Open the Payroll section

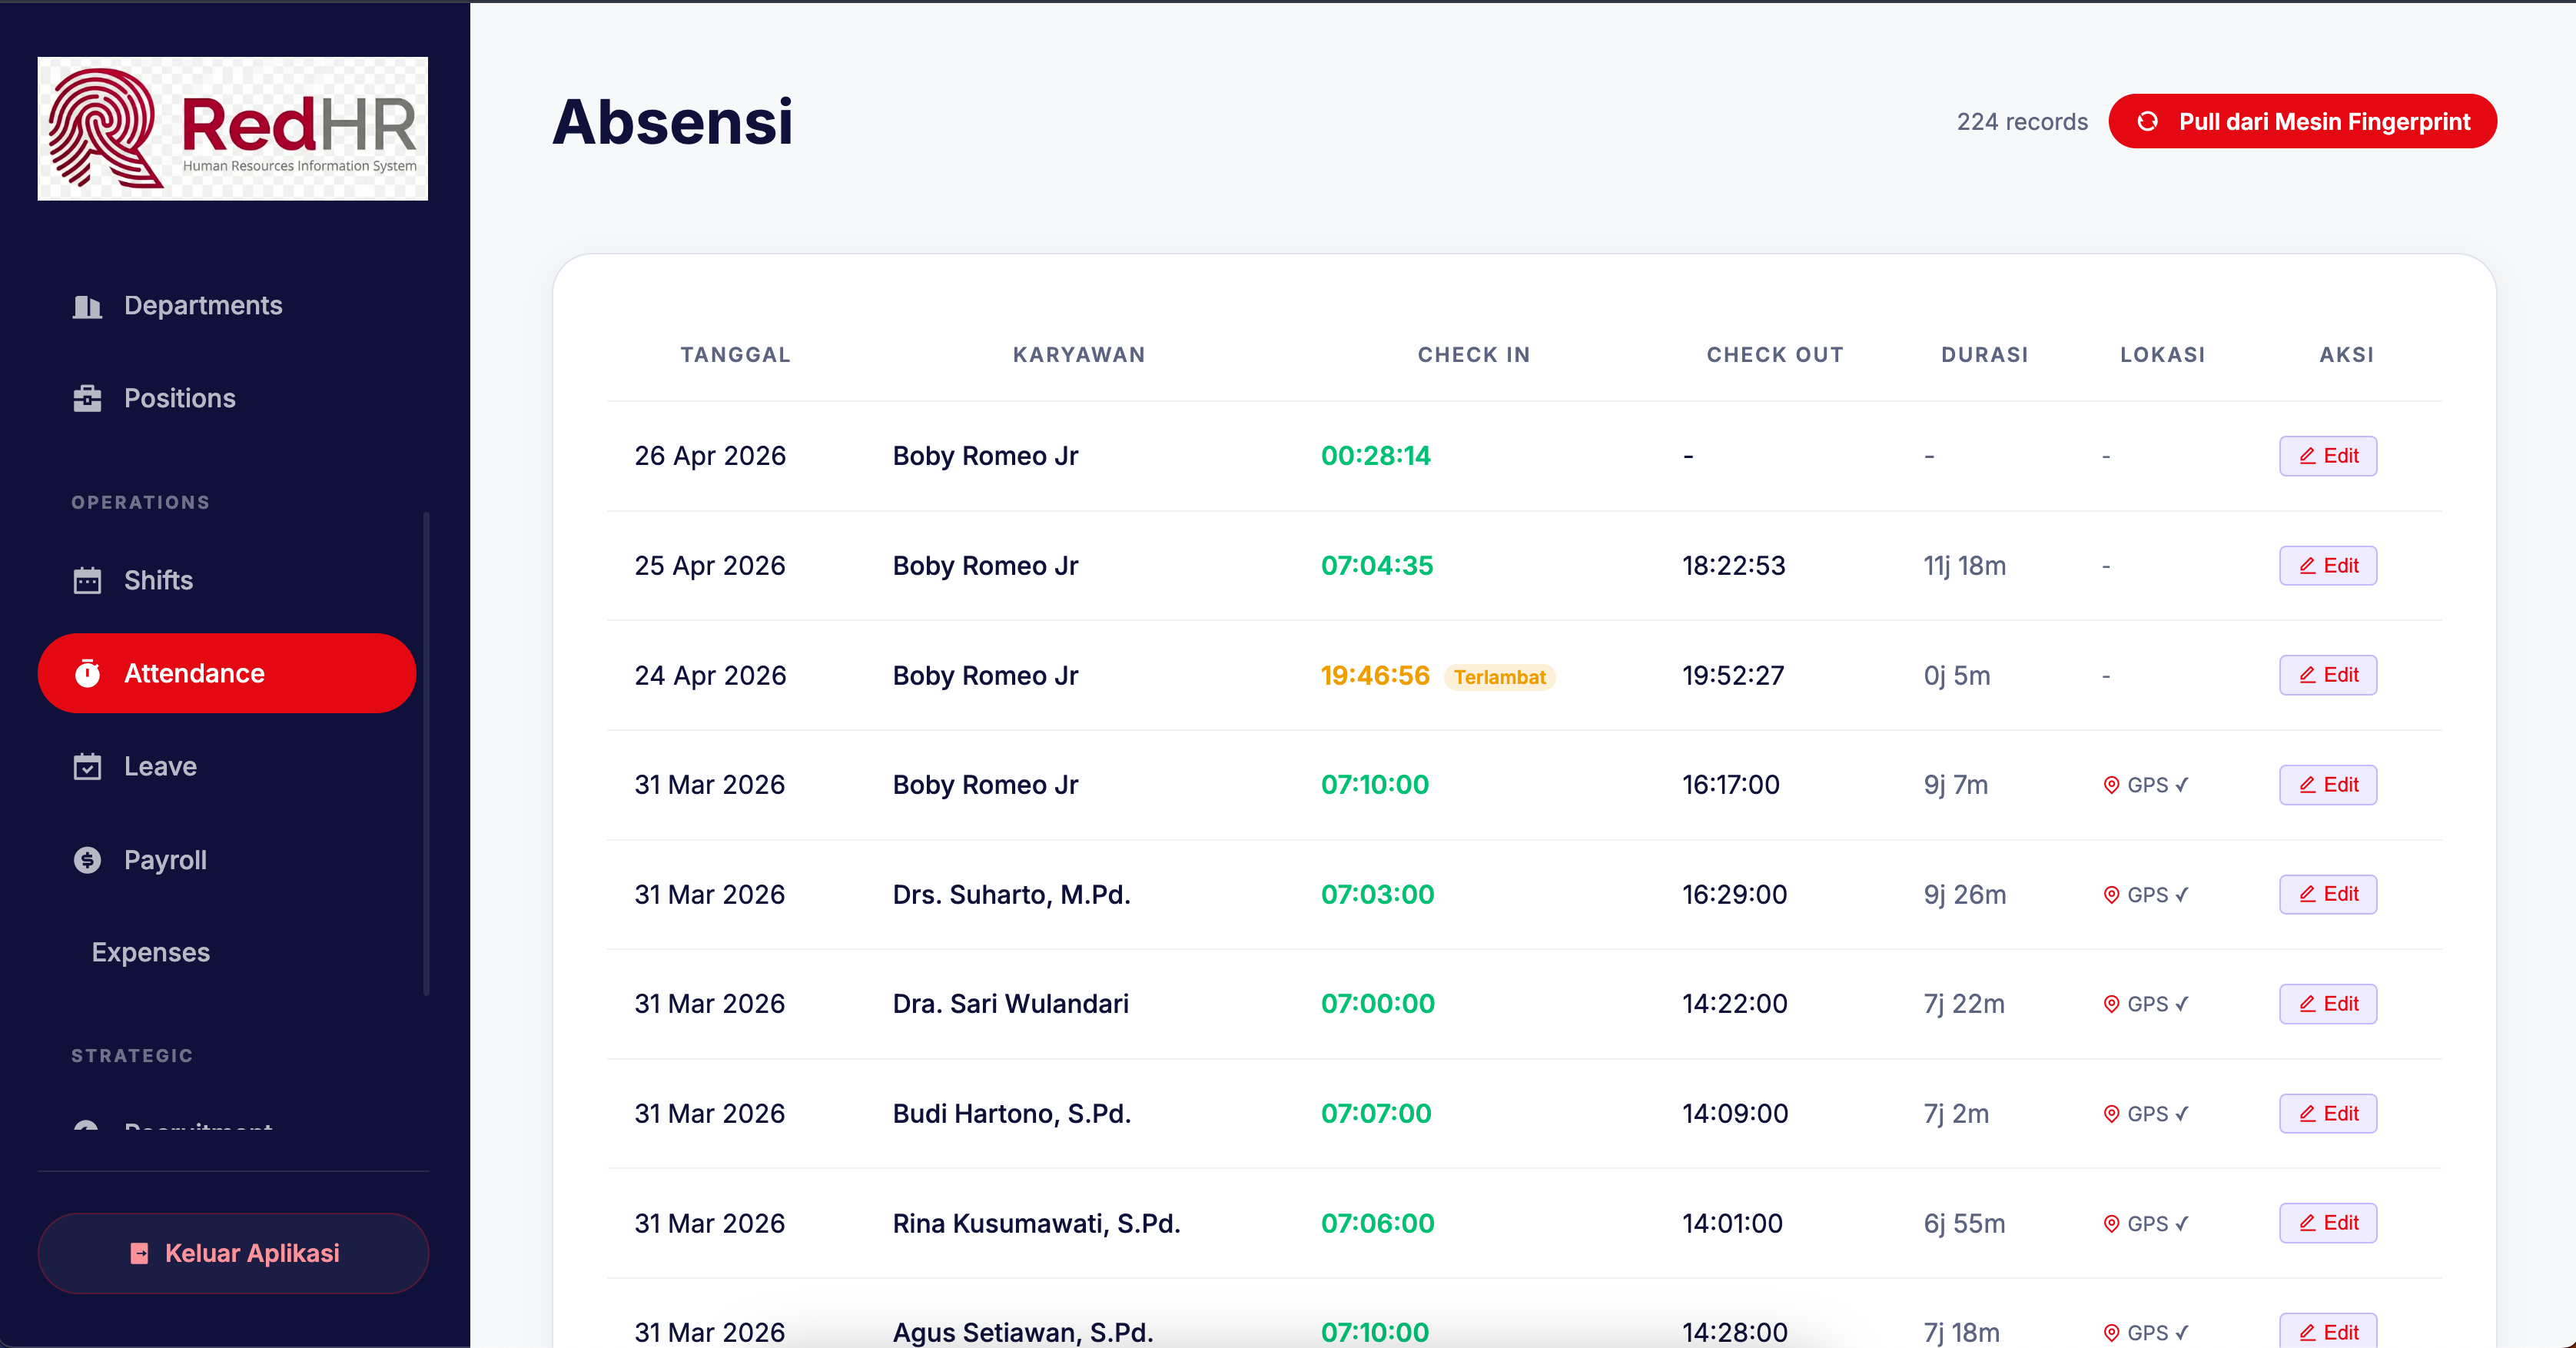pos(227,860)
